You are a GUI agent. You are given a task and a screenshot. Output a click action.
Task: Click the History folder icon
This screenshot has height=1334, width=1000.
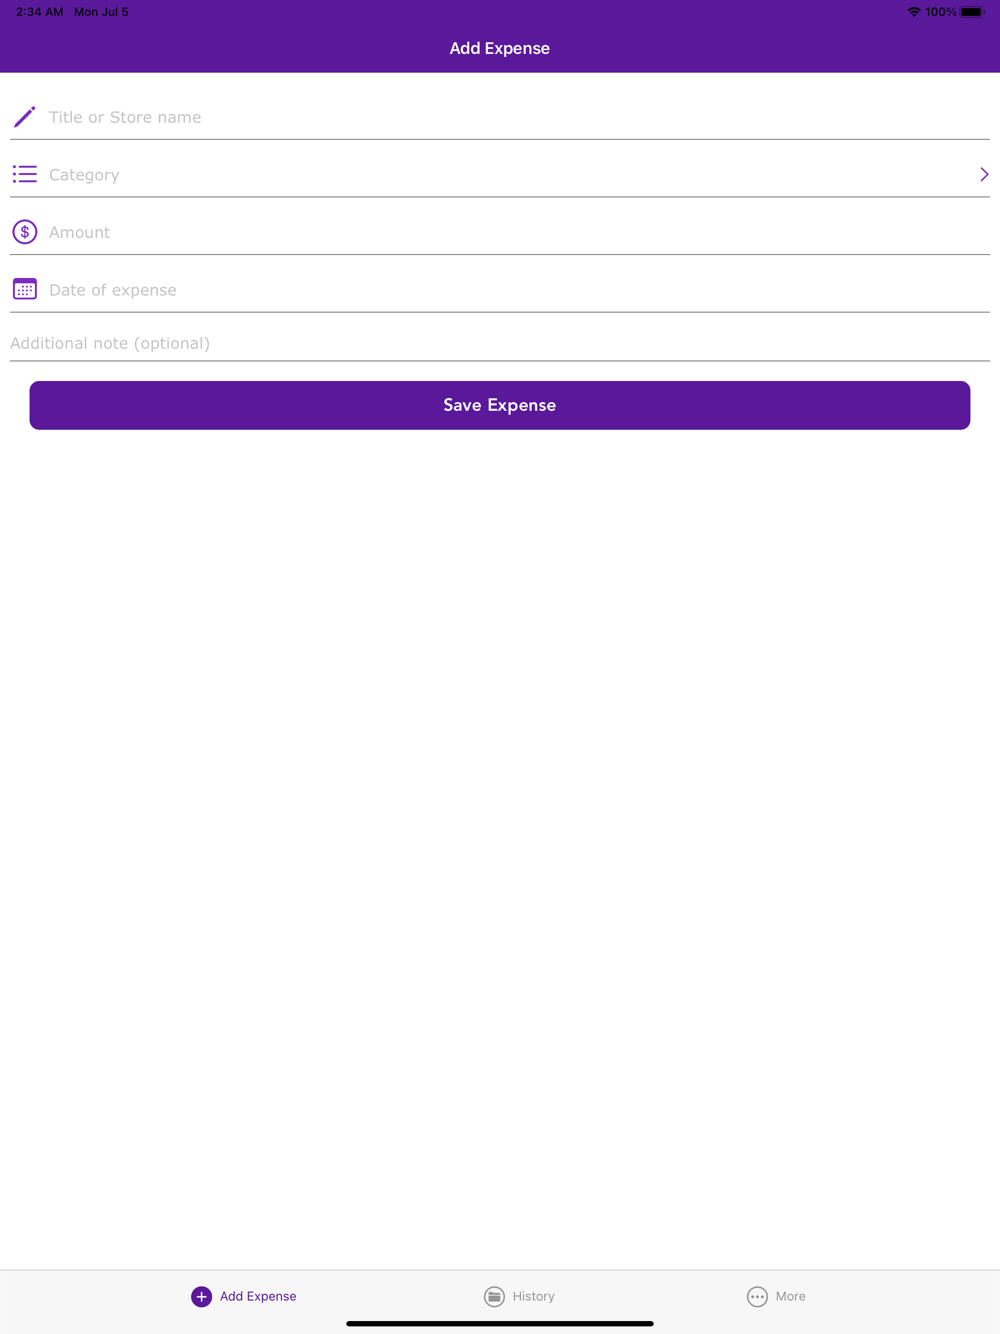[x=494, y=1296]
